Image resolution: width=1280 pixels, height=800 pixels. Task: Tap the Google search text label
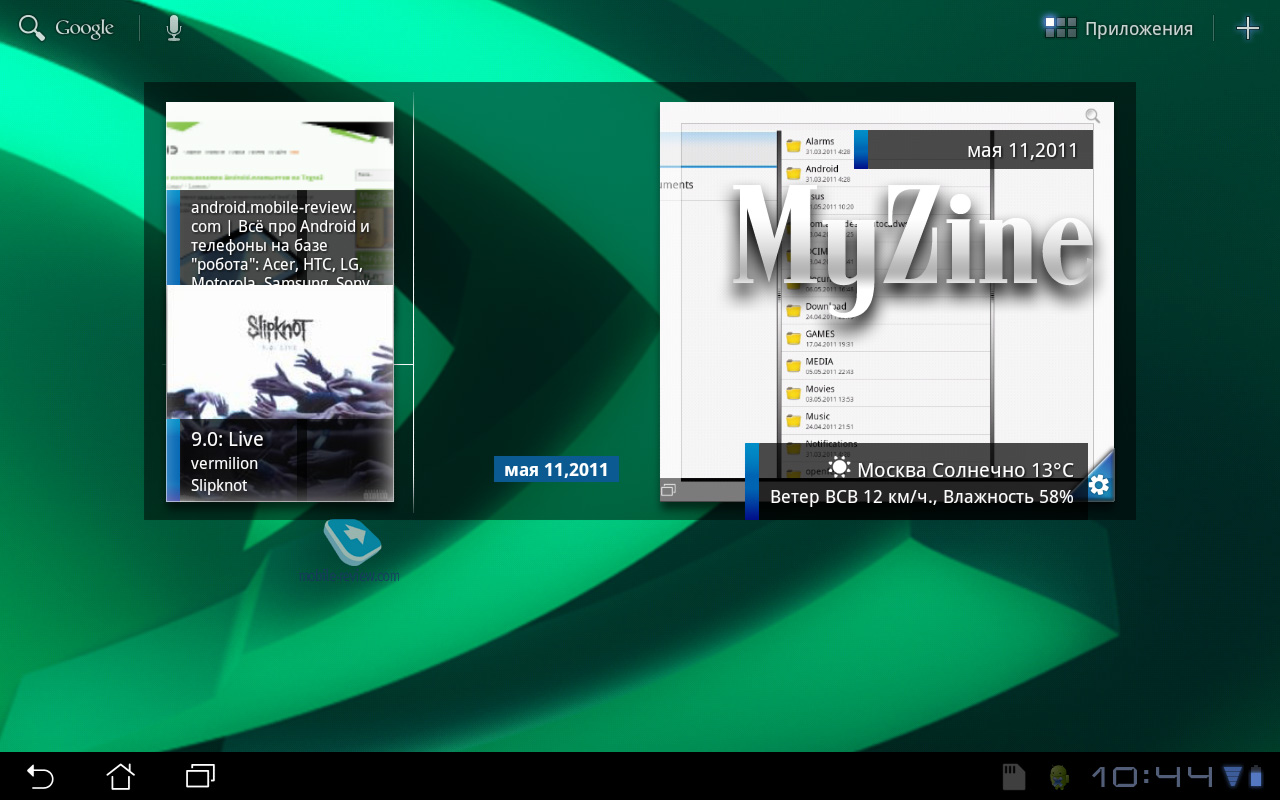click(84, 28)
